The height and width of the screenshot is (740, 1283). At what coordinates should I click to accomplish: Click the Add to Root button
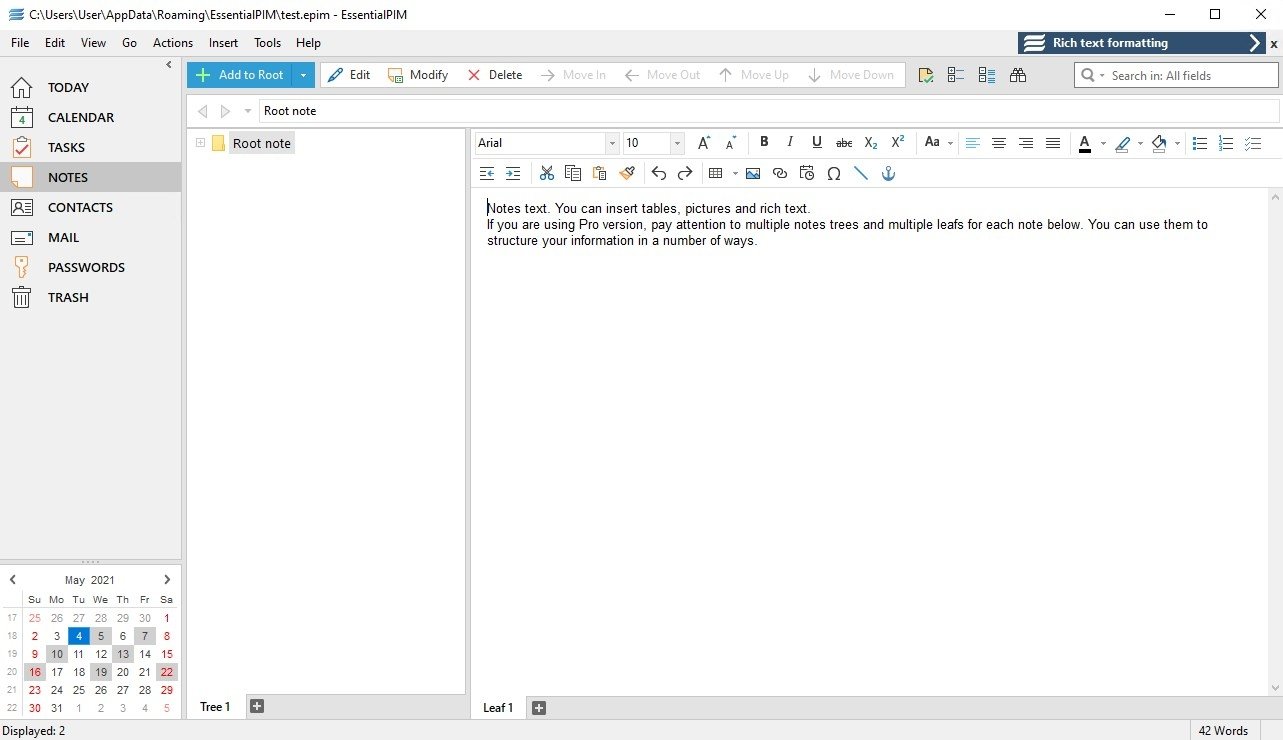tap(240, 75)
